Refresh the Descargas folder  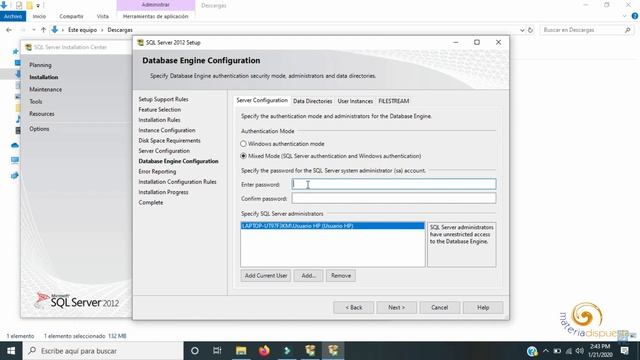(530, 30)
